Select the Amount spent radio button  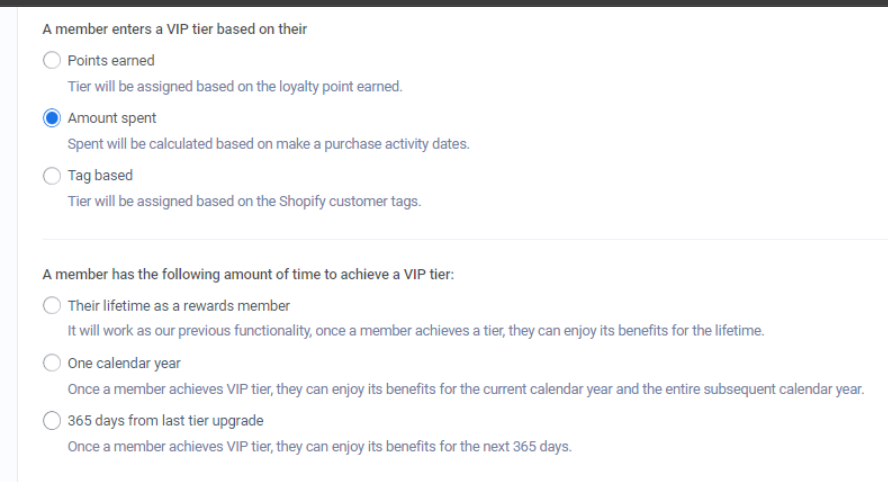click(51, 118)
